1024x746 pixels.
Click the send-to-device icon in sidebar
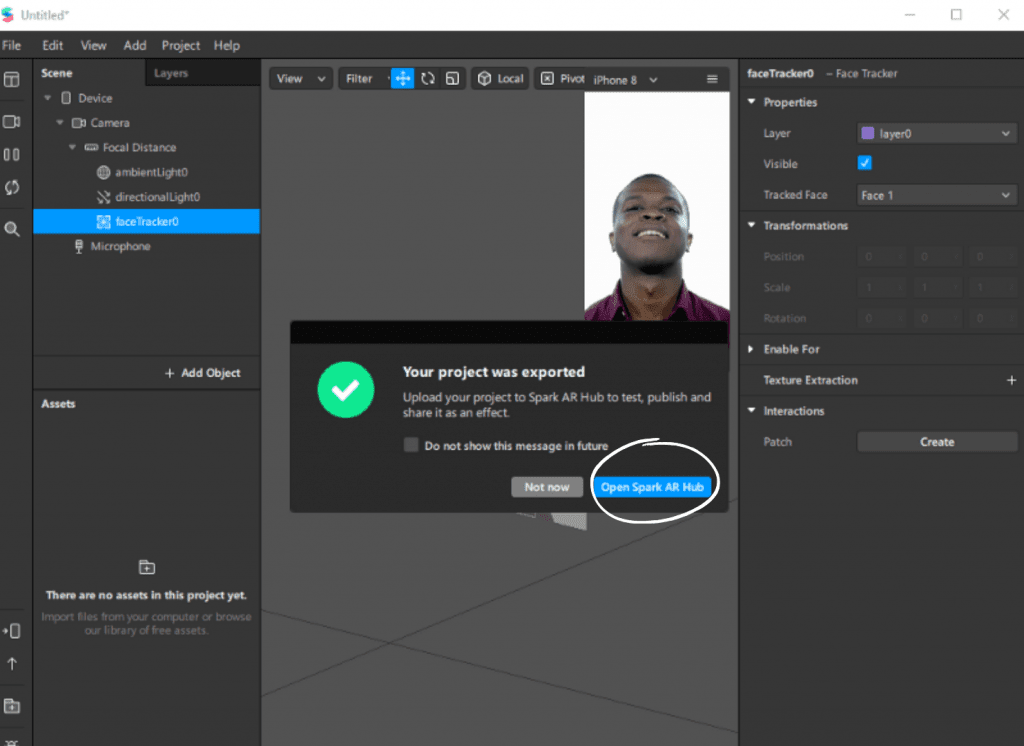(12, 631)
